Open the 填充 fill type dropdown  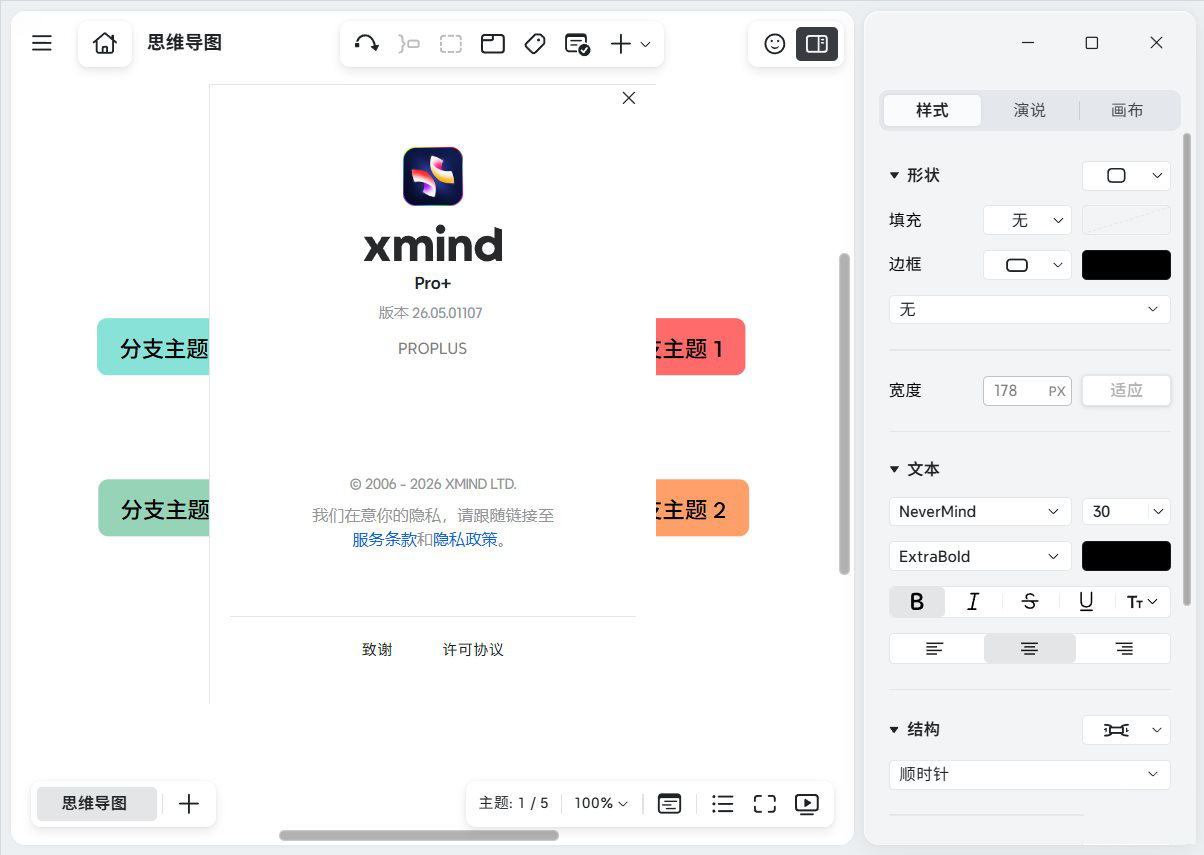click(x=1027, y=220)
